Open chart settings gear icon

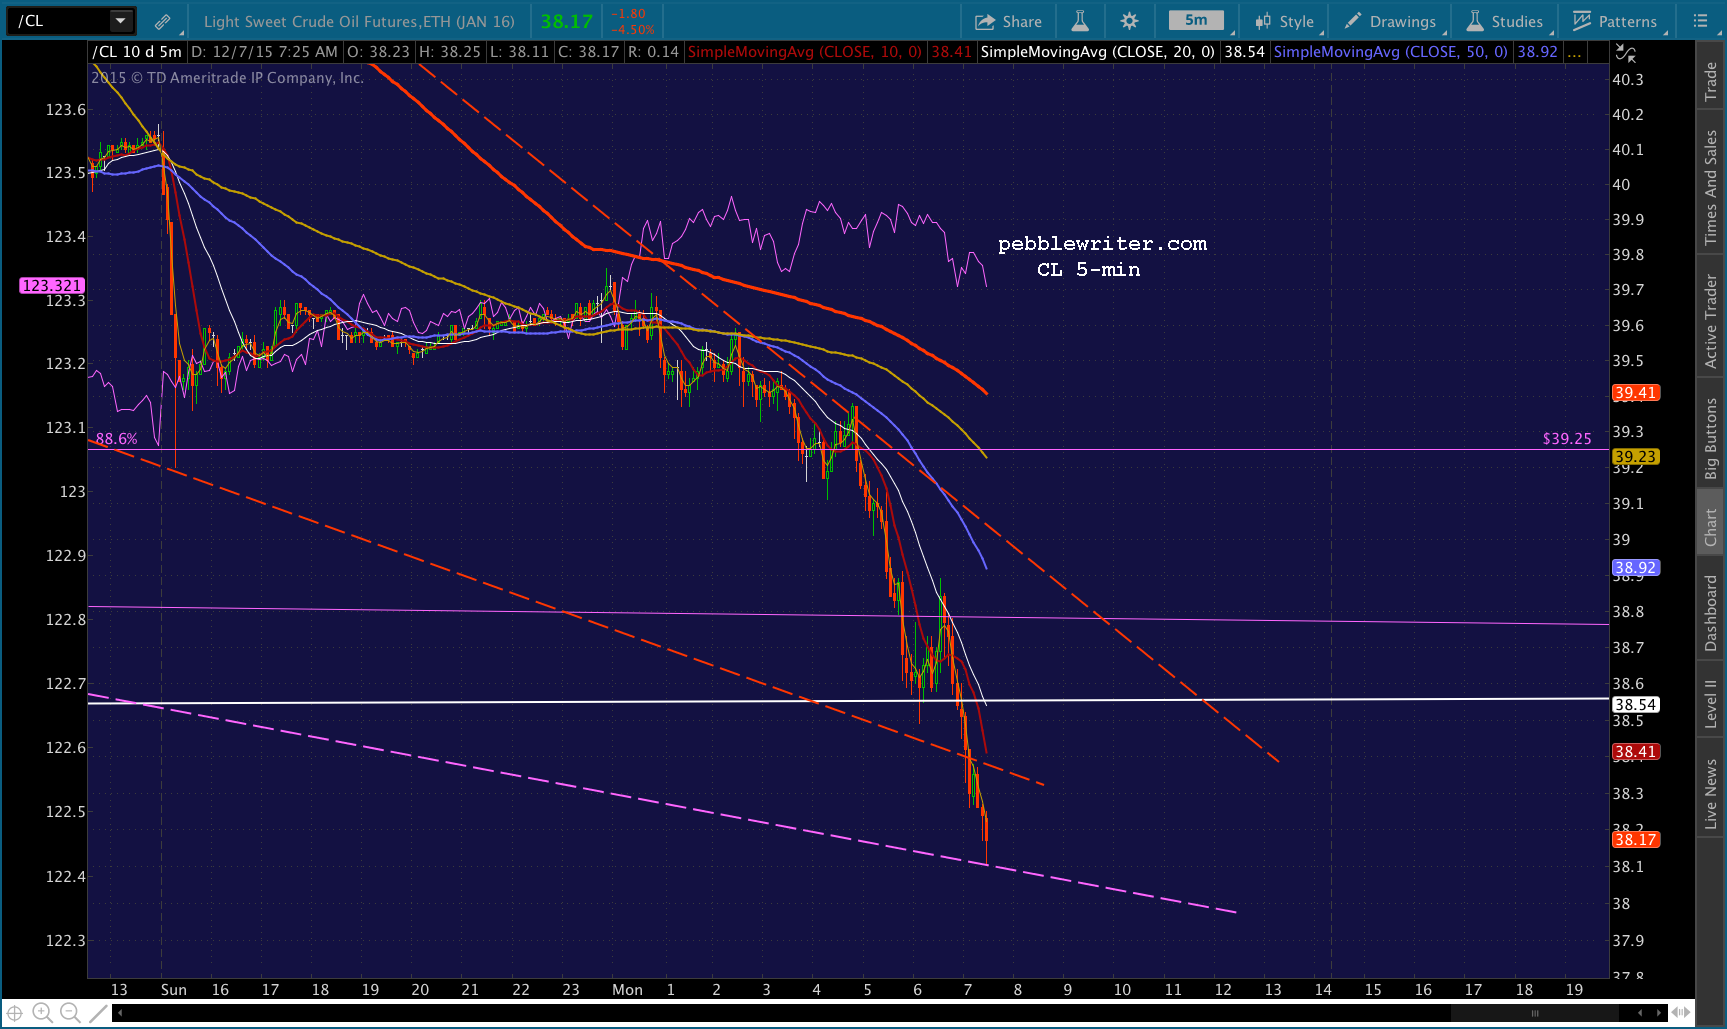pyautogui.click(x=1129, y=21)
